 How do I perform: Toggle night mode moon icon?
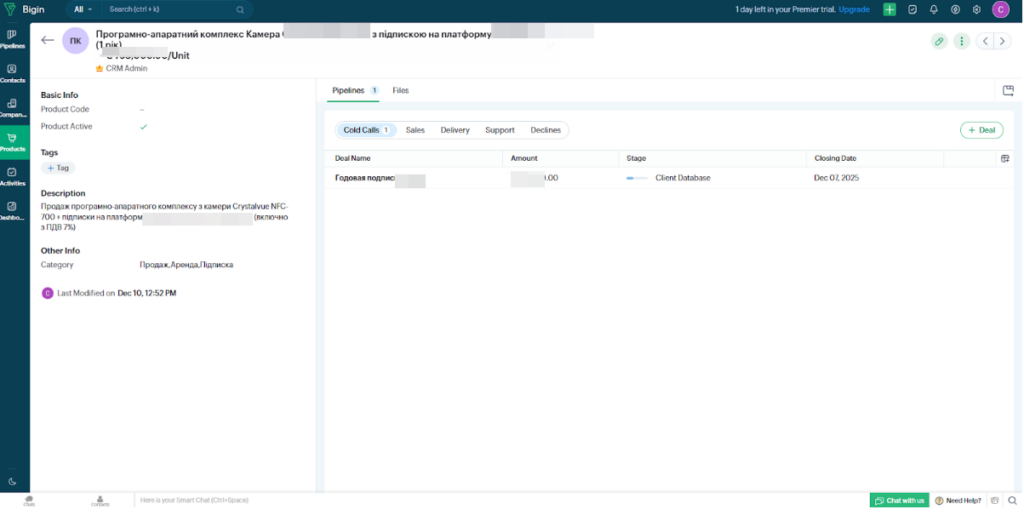[12, 481]
